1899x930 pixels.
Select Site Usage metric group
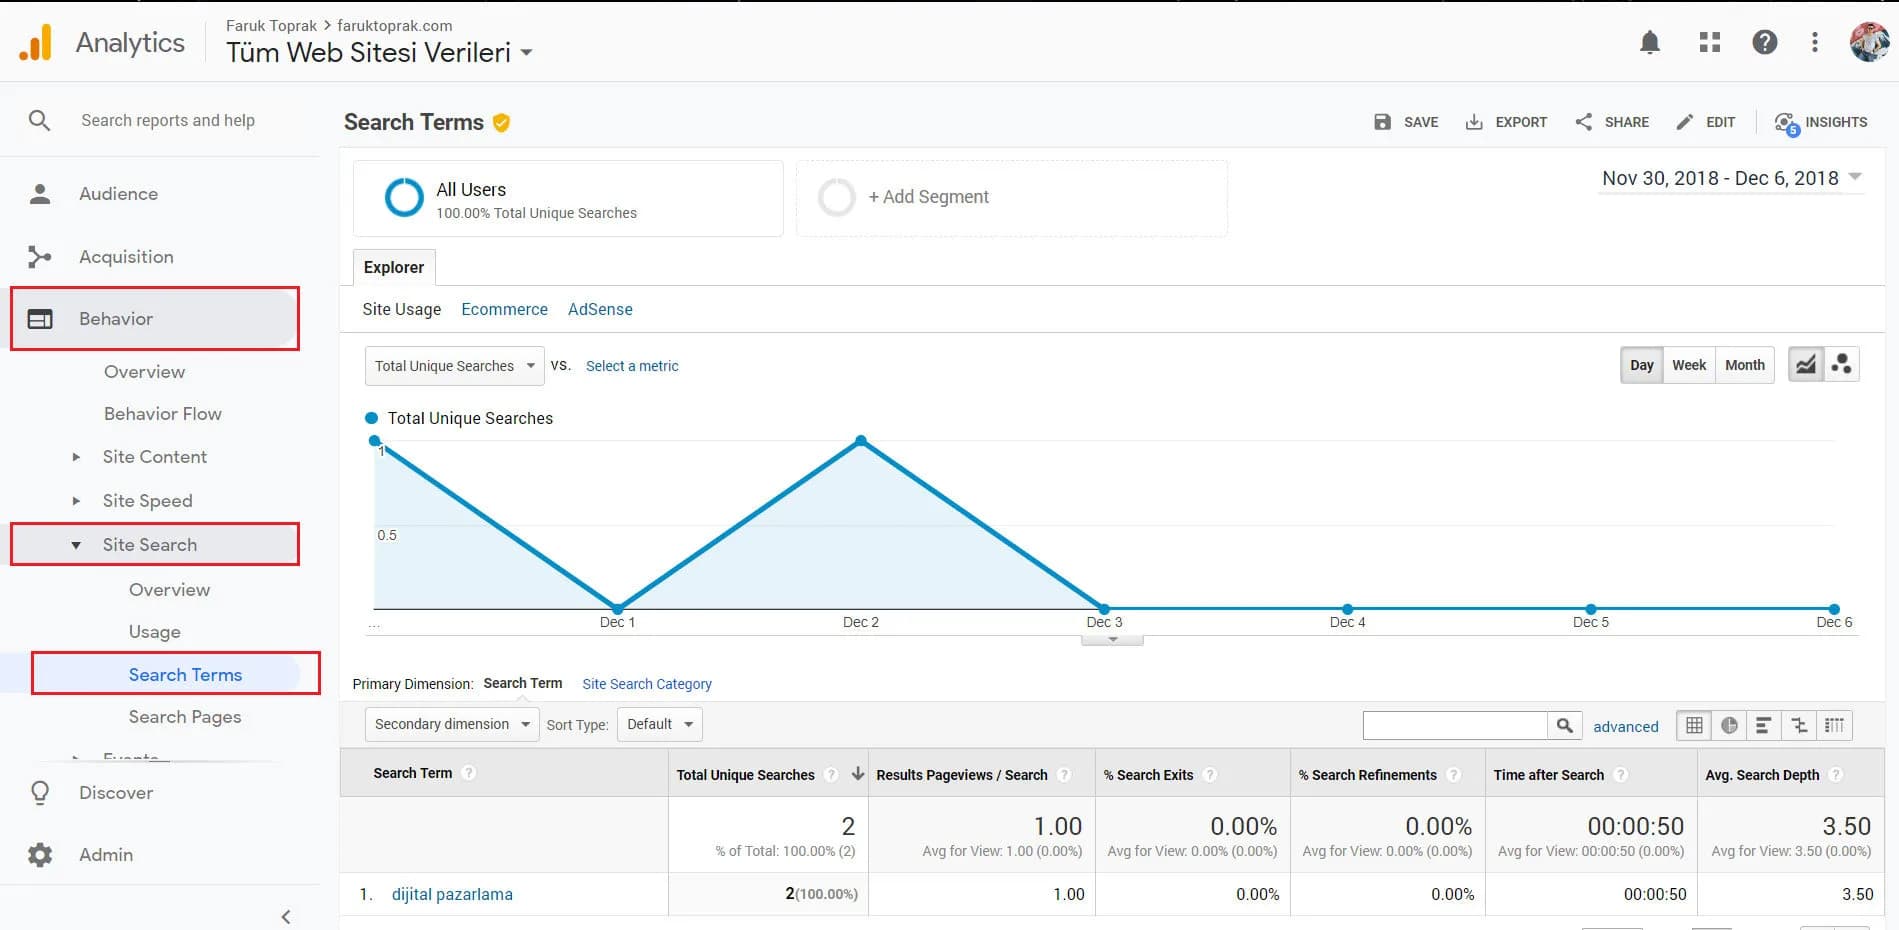(401, 310)
